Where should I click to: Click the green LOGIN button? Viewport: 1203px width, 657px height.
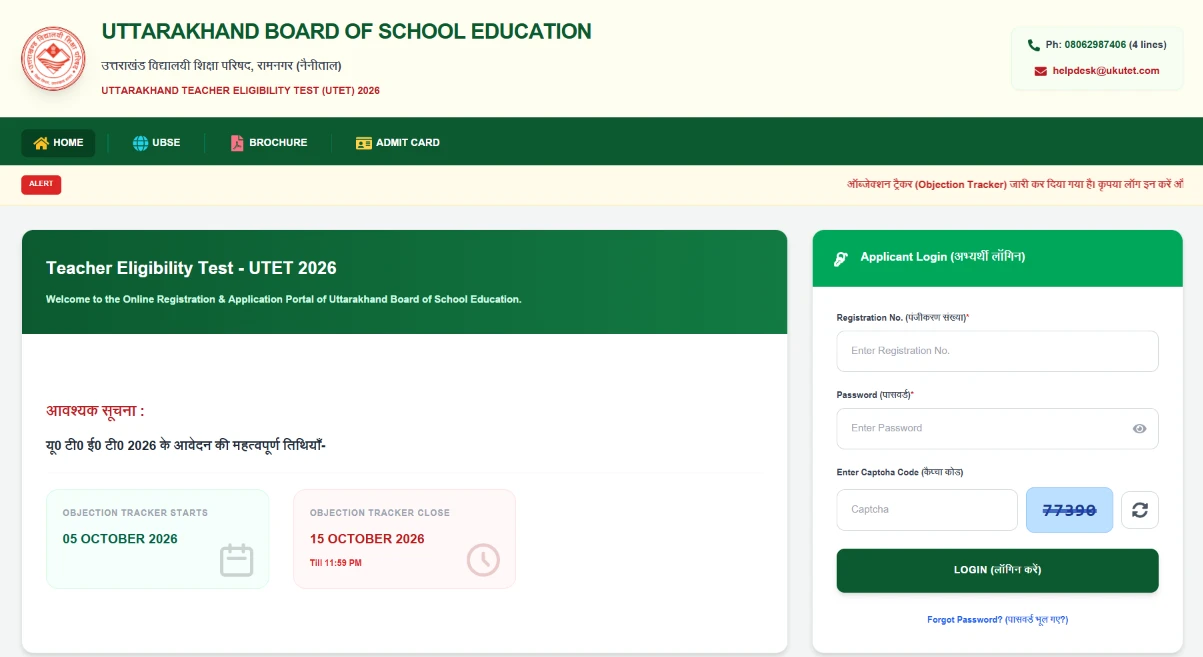pos(997,570)
